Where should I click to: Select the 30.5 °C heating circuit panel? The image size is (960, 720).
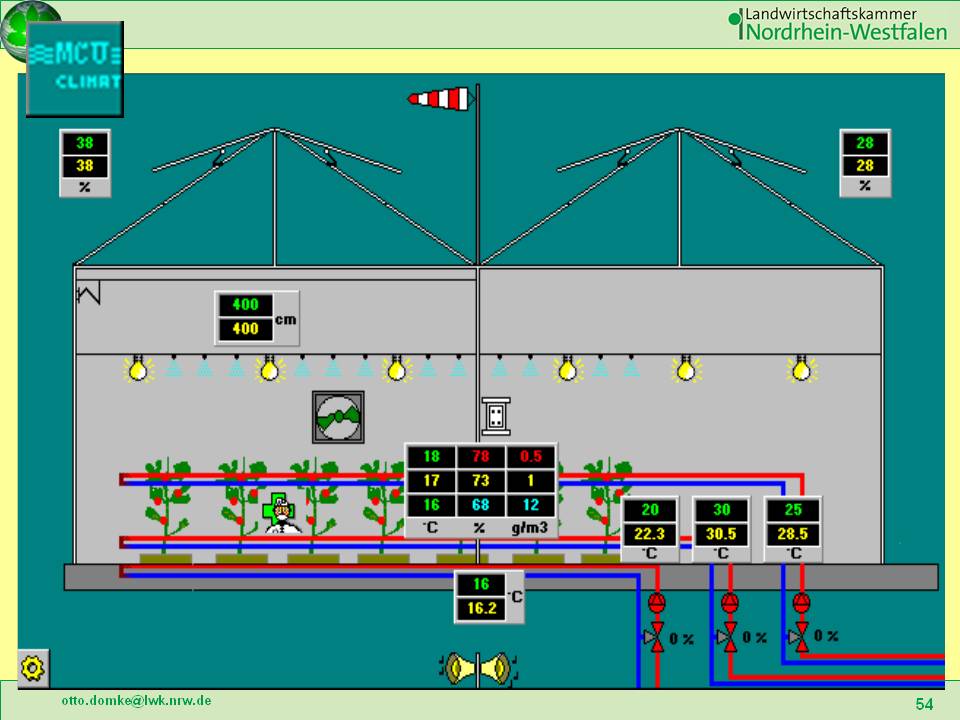[721, 529]
